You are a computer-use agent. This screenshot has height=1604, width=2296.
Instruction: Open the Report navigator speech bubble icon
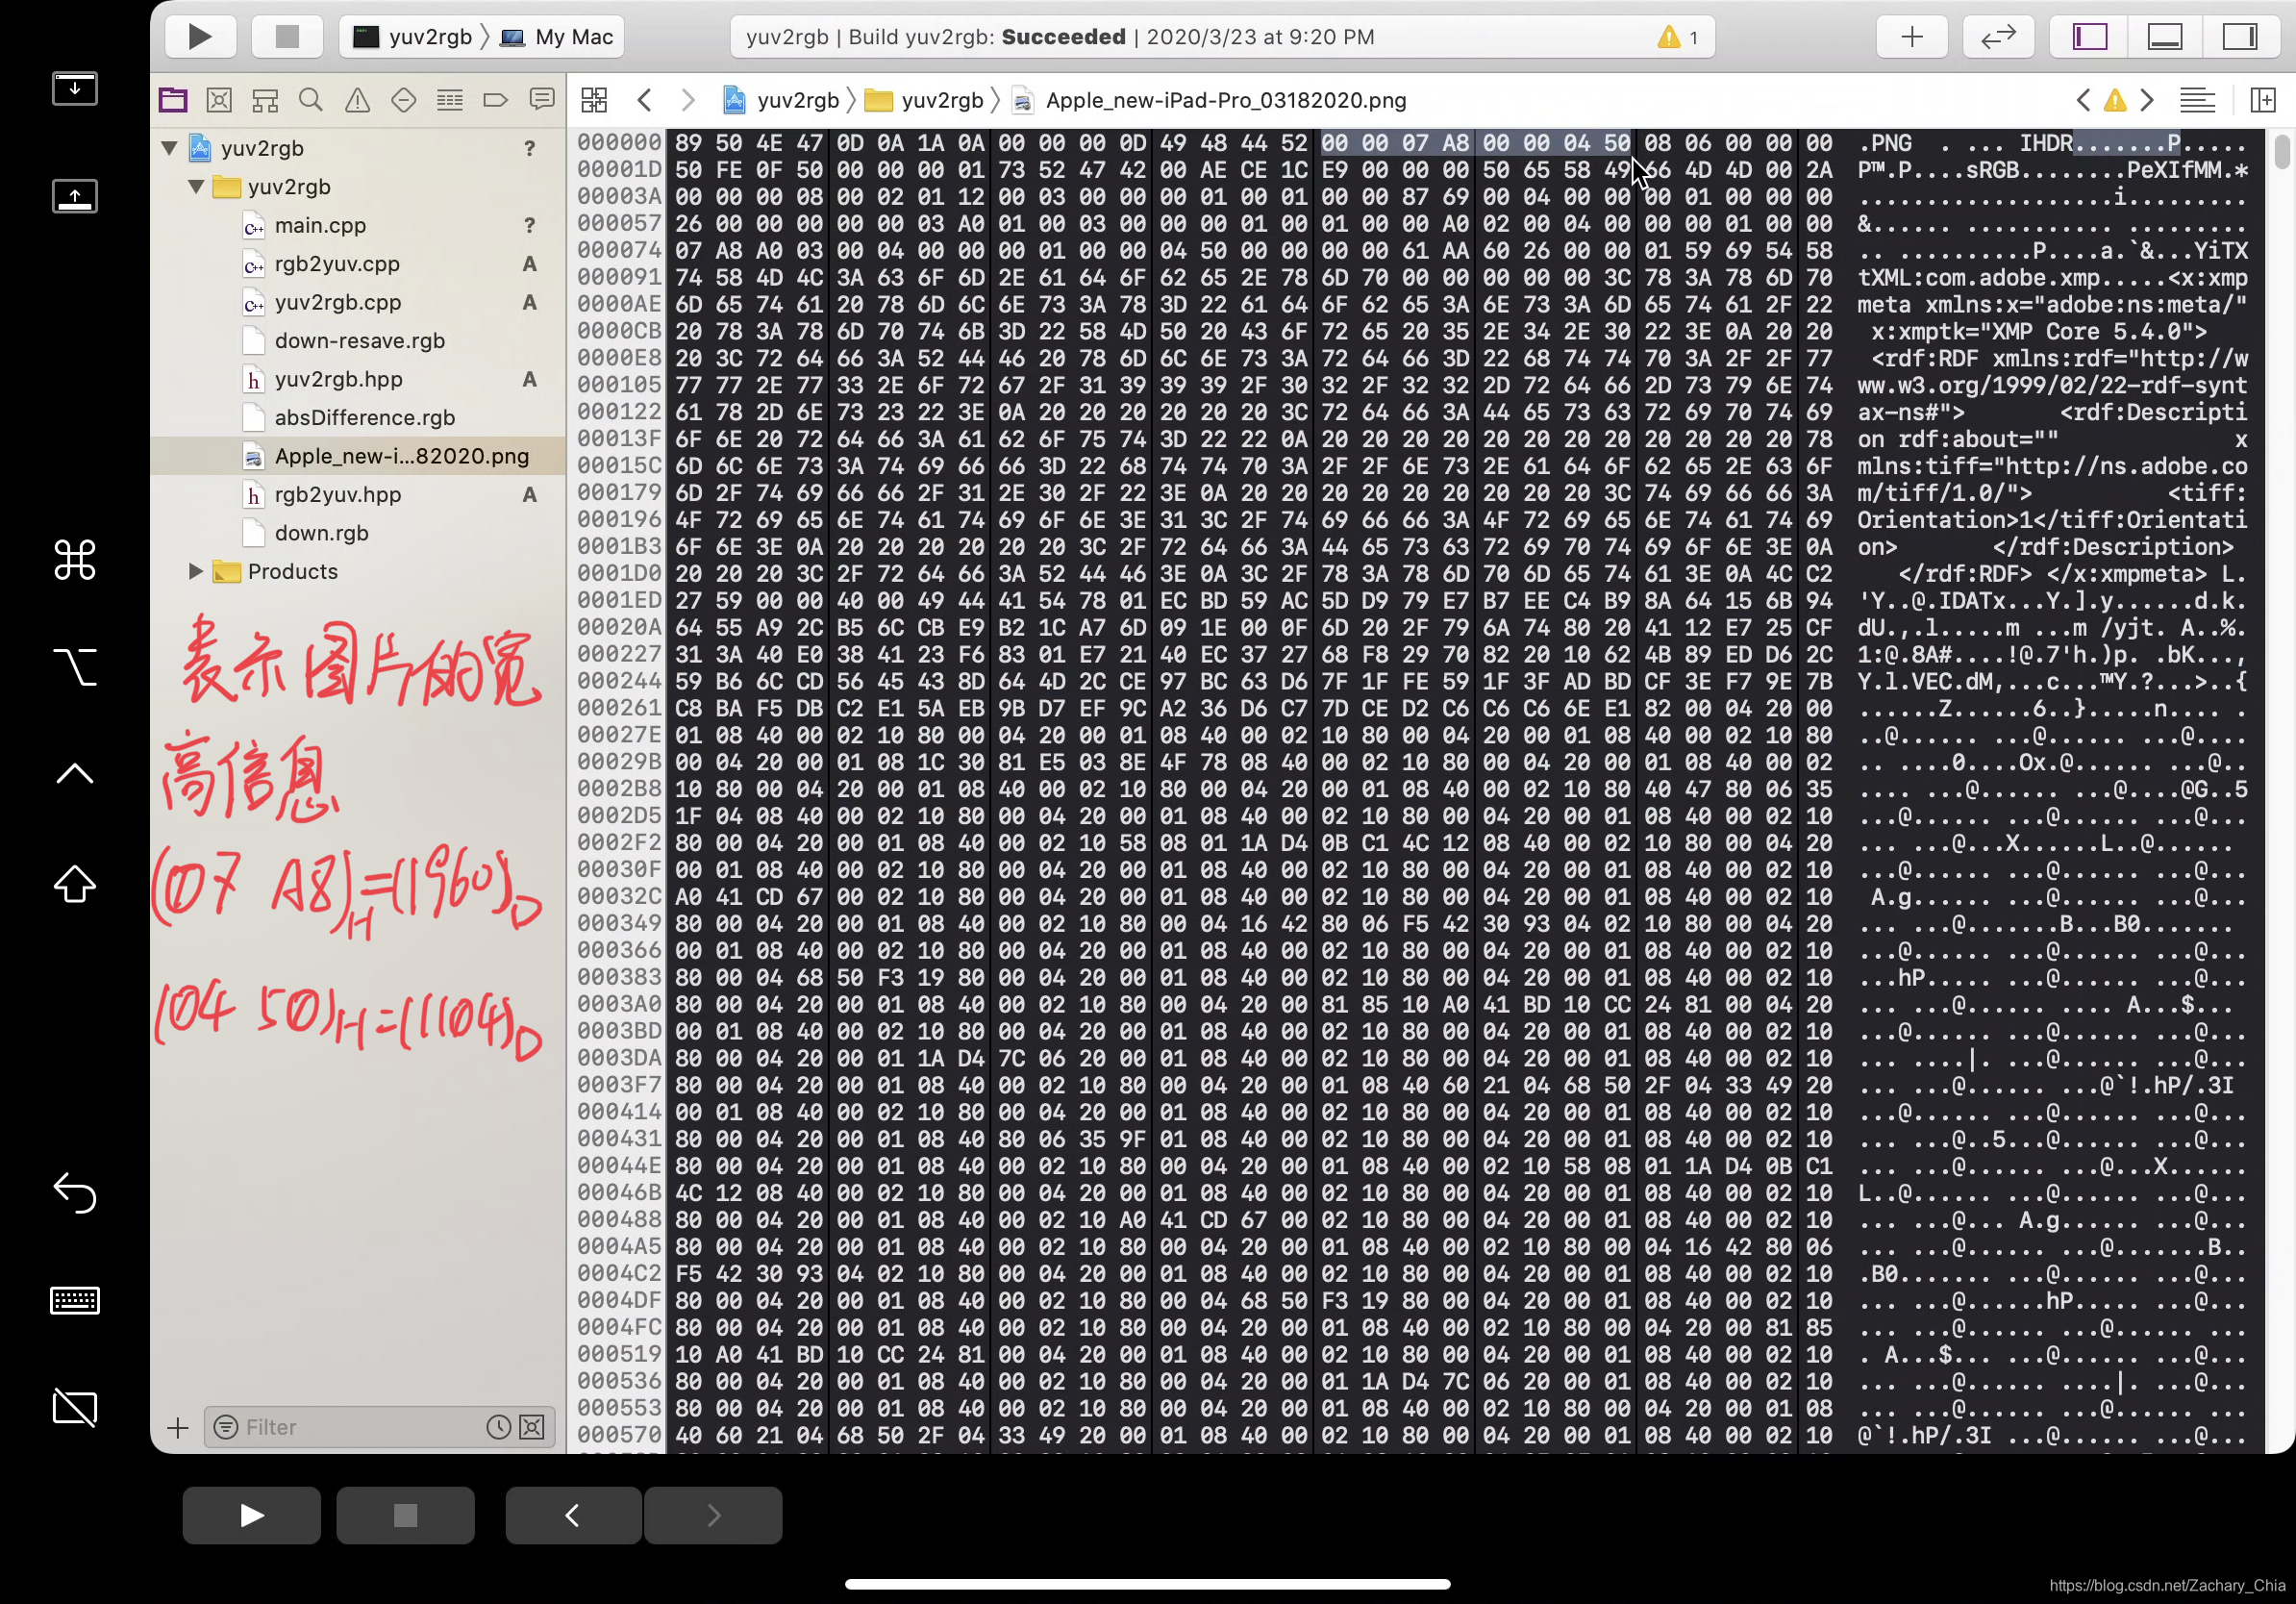542,99
